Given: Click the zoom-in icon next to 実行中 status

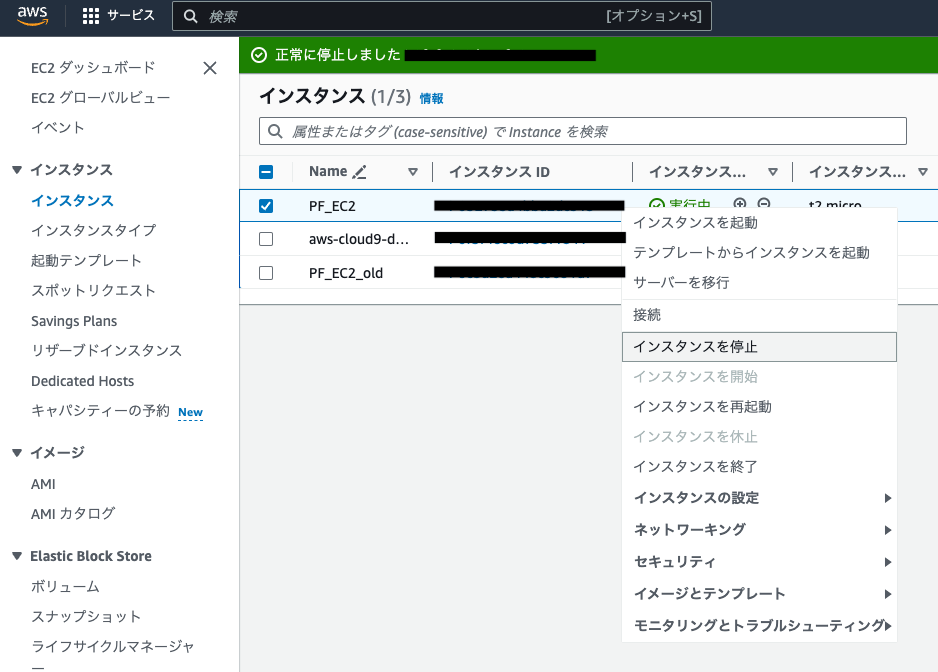Looking at the screenshot, I should [739, 203].
